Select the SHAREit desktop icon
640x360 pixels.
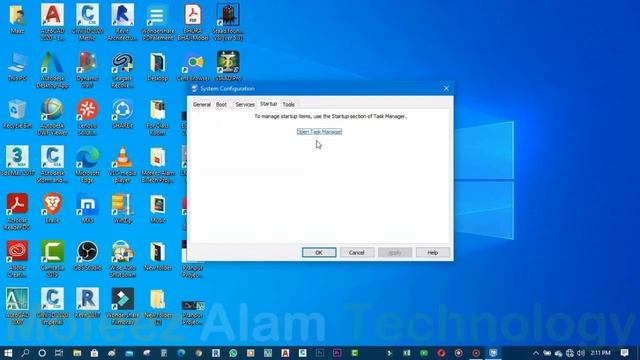[122, 113]
